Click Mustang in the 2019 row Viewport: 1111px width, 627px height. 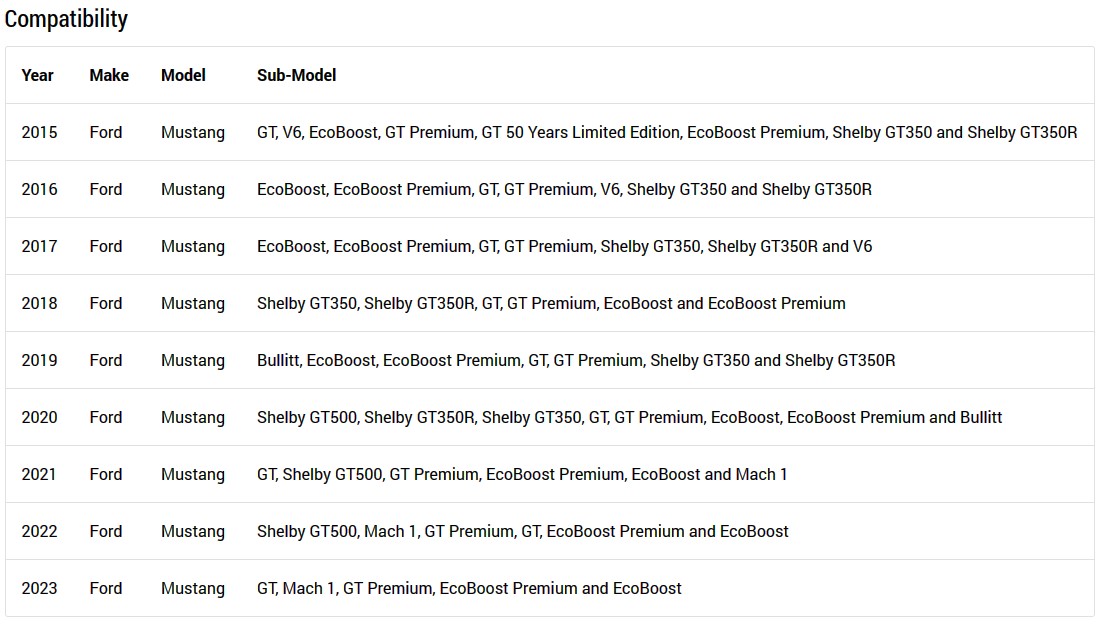[193, 361]
